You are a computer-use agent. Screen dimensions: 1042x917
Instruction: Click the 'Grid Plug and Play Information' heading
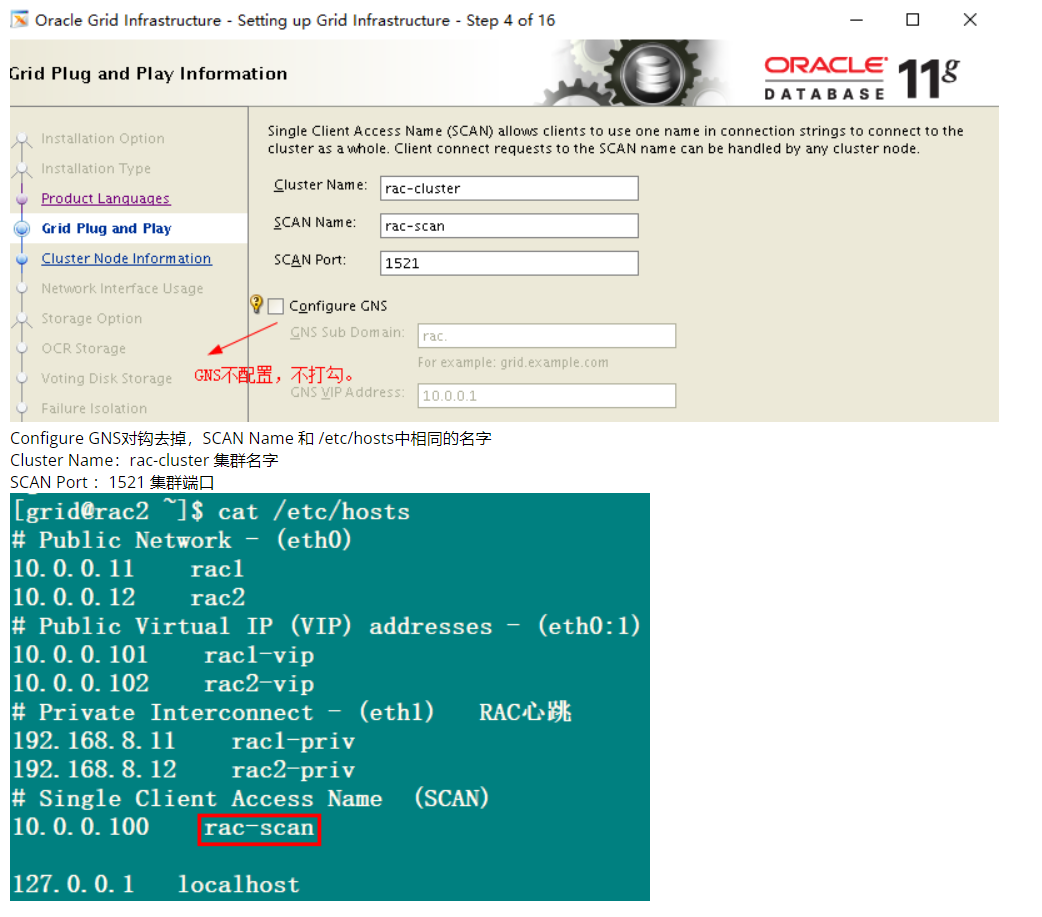pos(149,74)
